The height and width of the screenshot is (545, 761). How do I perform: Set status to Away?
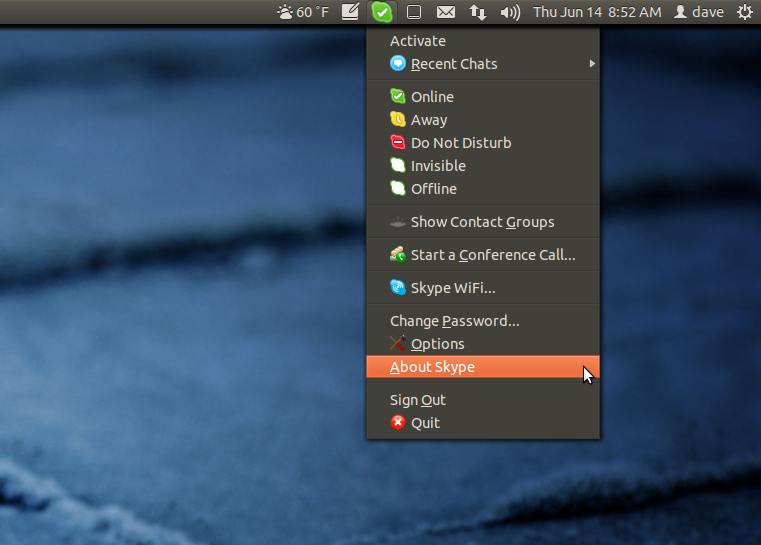[483, 120]
